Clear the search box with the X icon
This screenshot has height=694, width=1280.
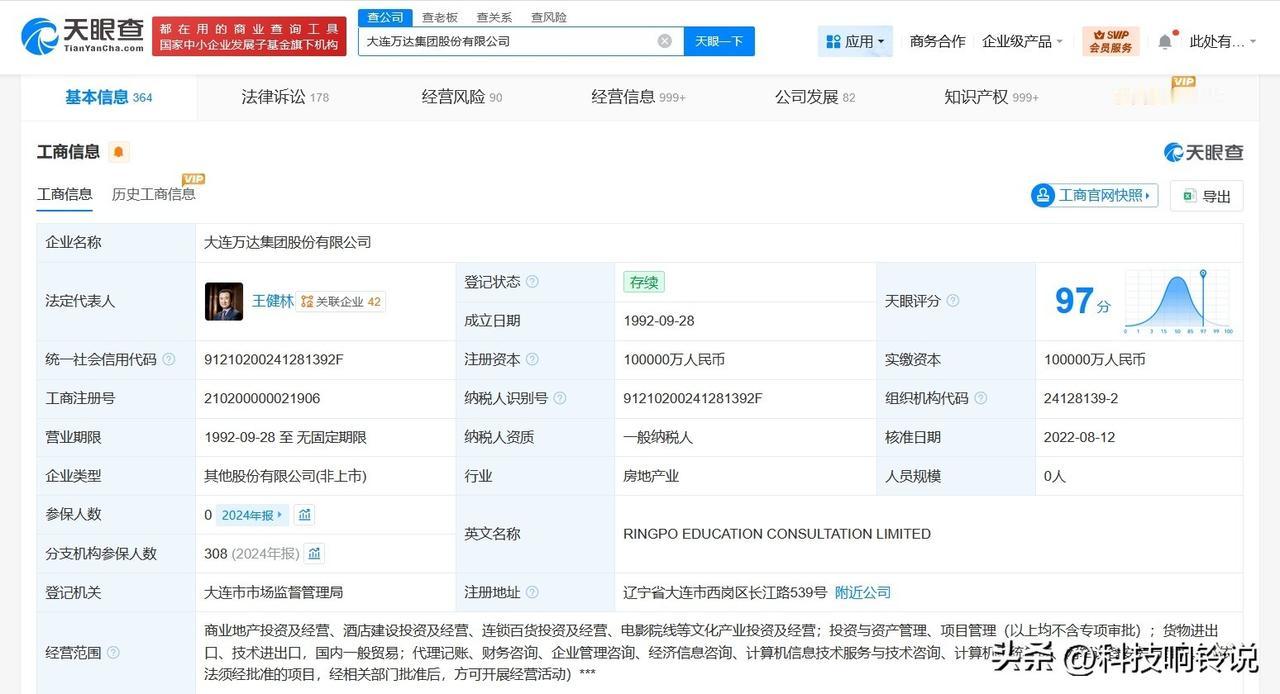click(665, 41)
